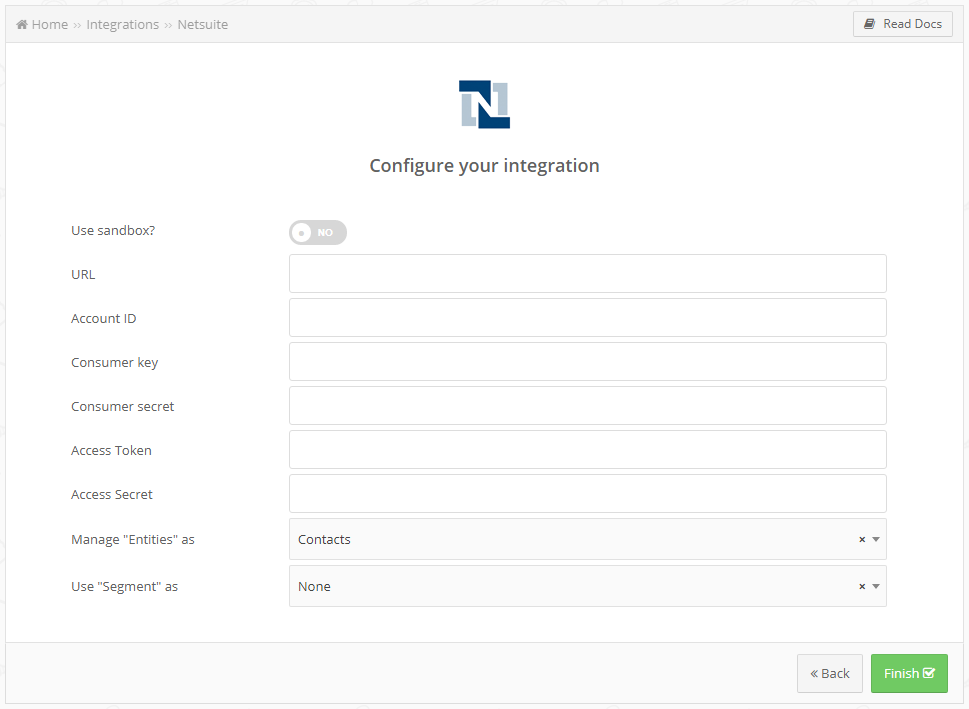Open the Read Docs button
Screen dimensions: 969x709
coord(903,24)
